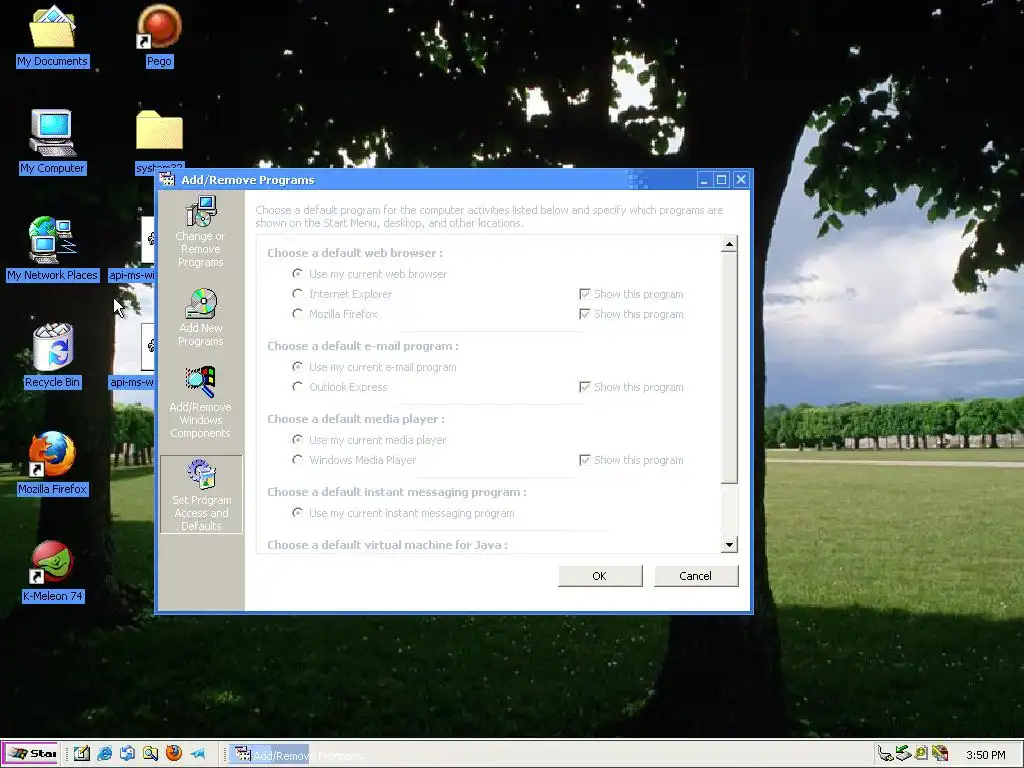Launch Firefox from quick launch bar
The image size is (1024, 768).
pos(174,753)
